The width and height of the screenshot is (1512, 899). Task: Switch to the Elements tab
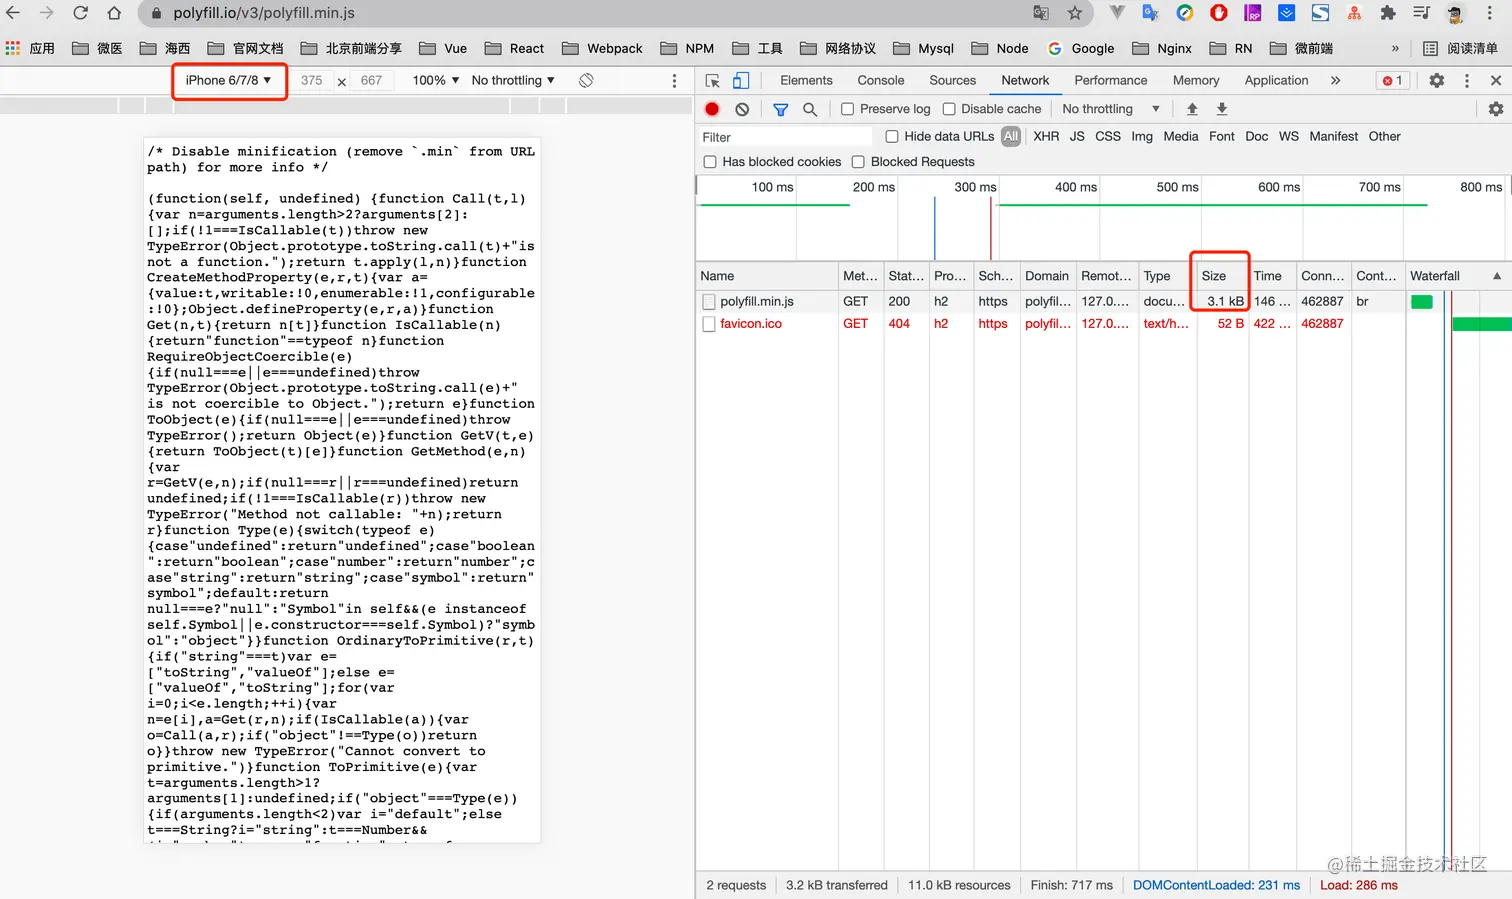coord(806,80)
